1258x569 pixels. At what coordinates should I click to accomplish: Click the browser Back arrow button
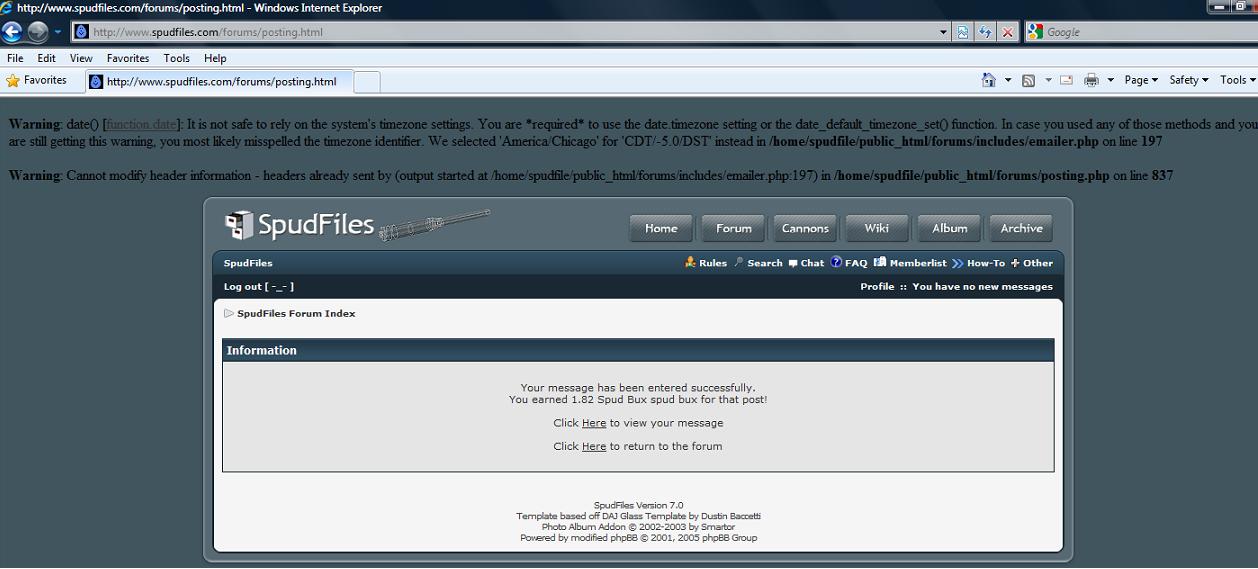coord(13,32)
